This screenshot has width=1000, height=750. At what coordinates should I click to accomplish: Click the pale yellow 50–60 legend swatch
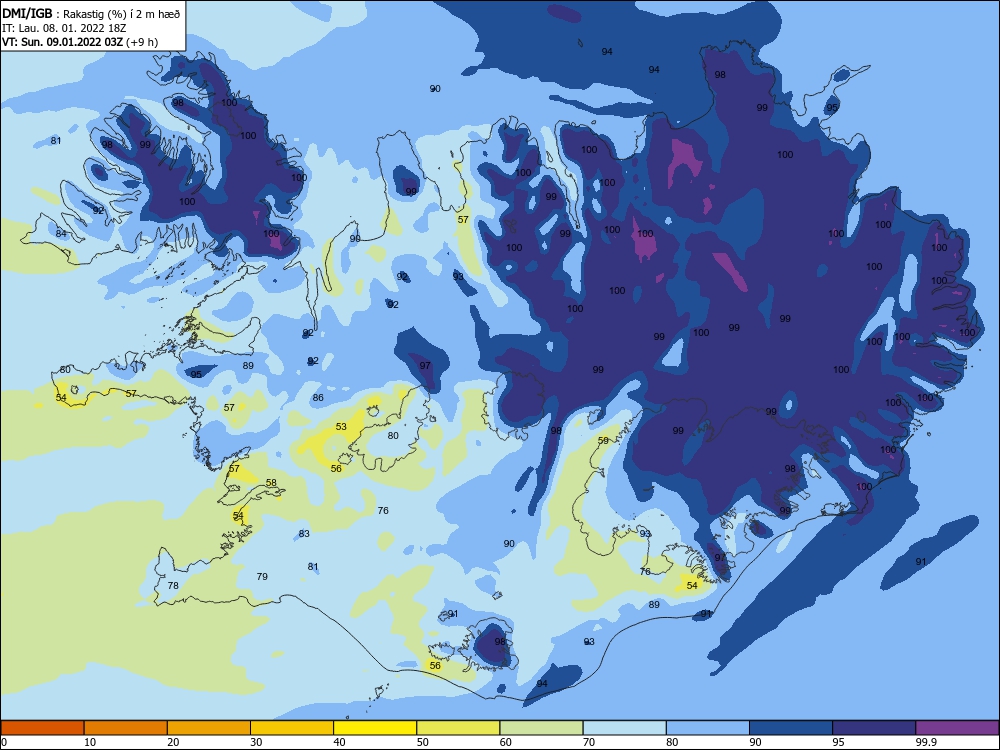459,728
